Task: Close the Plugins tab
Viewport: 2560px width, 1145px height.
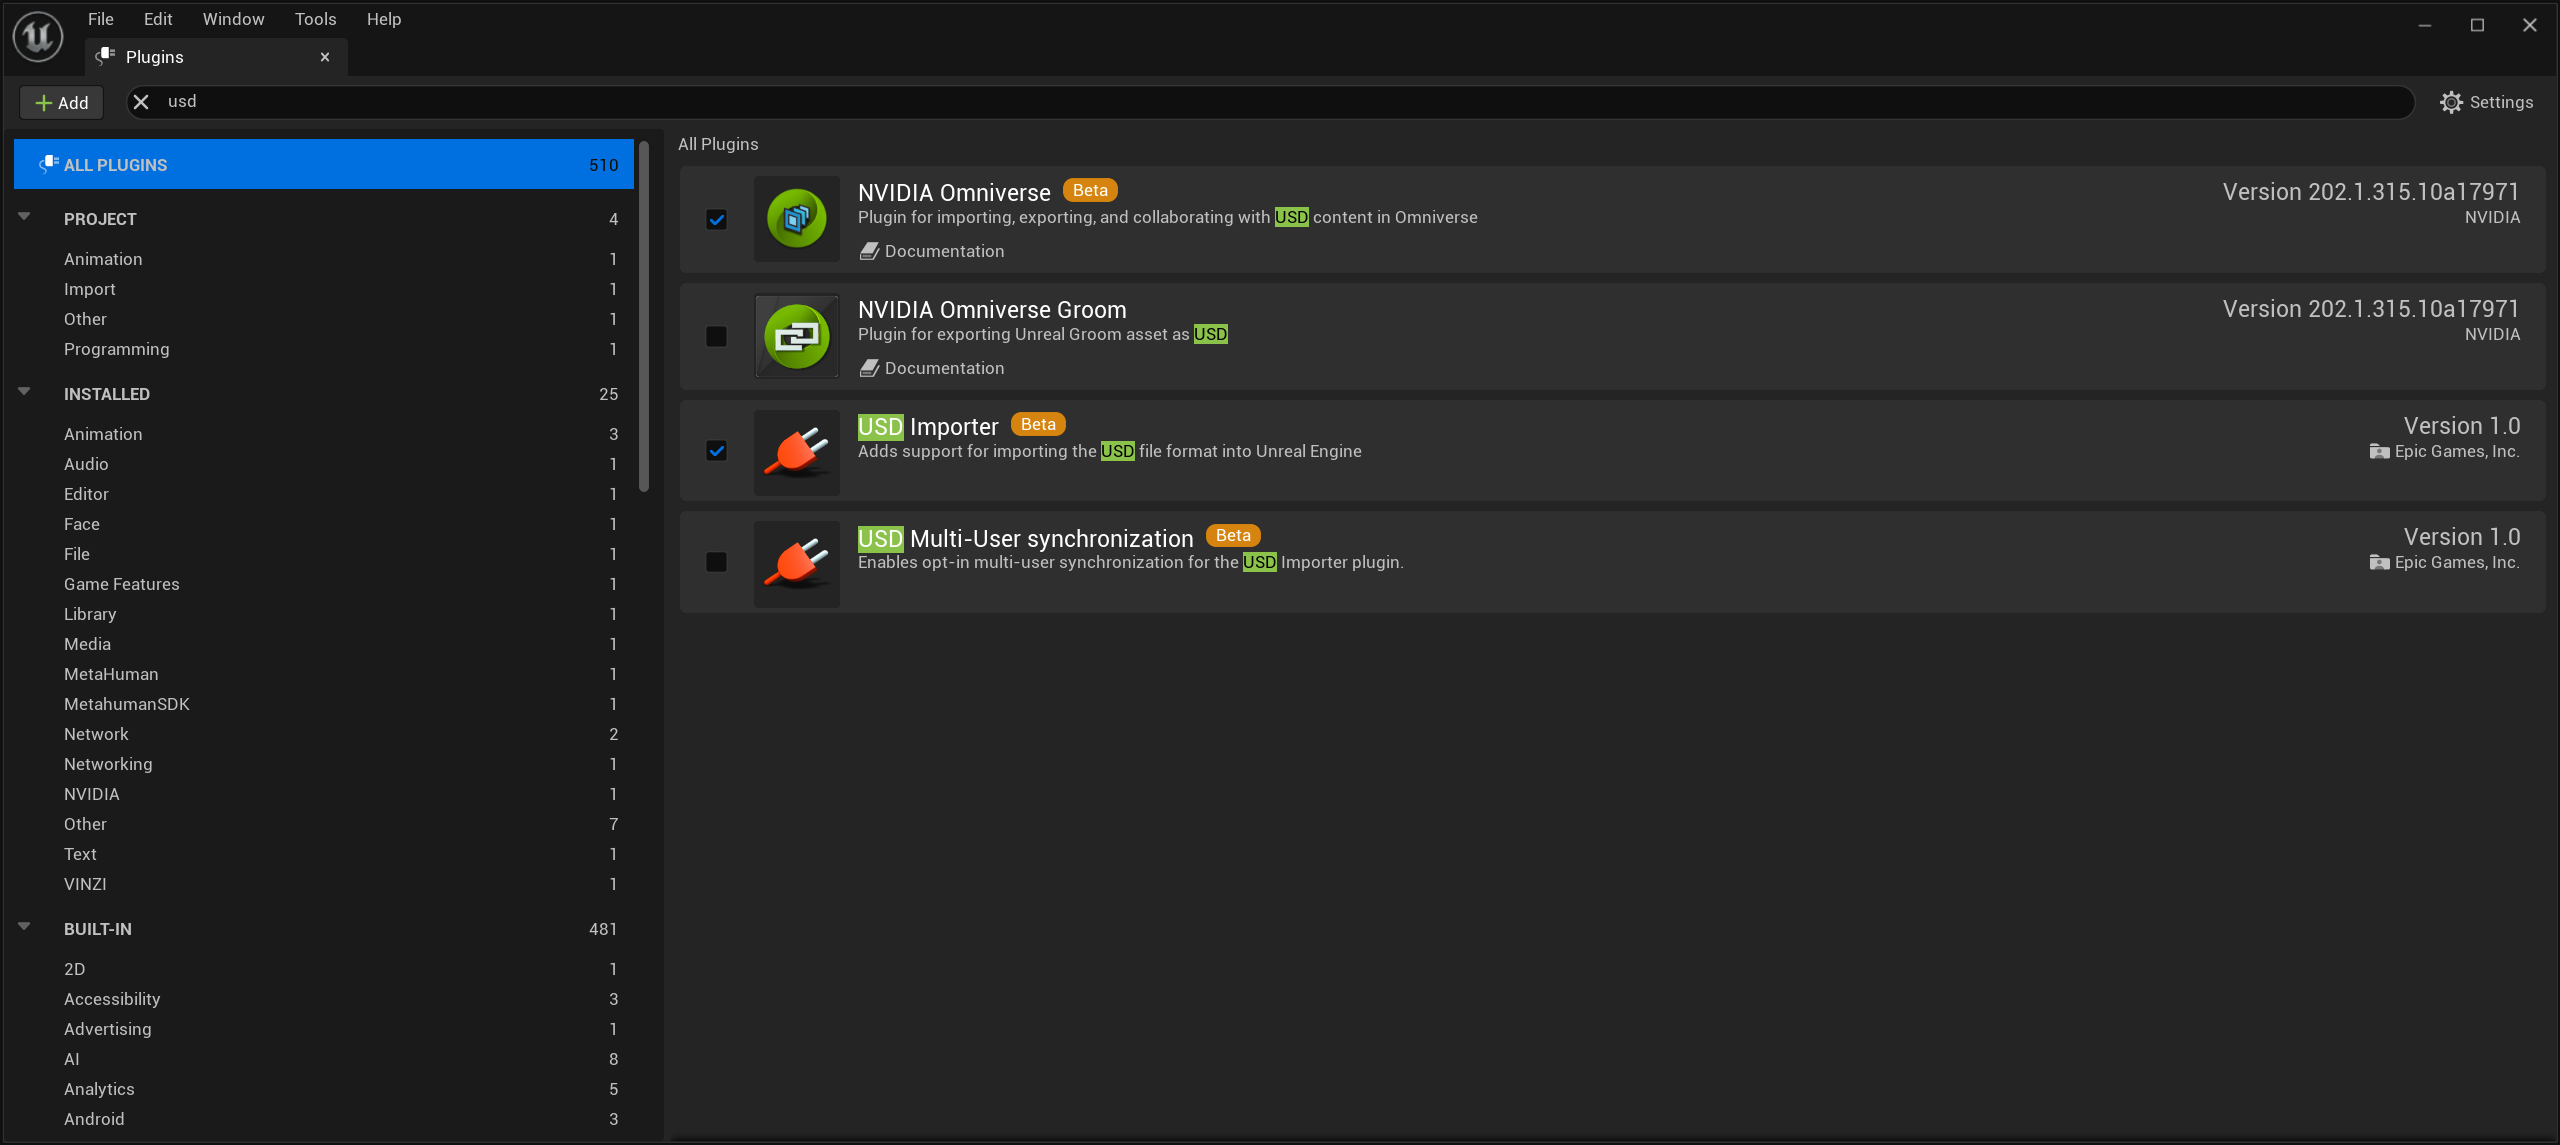Action: point(325,57)
